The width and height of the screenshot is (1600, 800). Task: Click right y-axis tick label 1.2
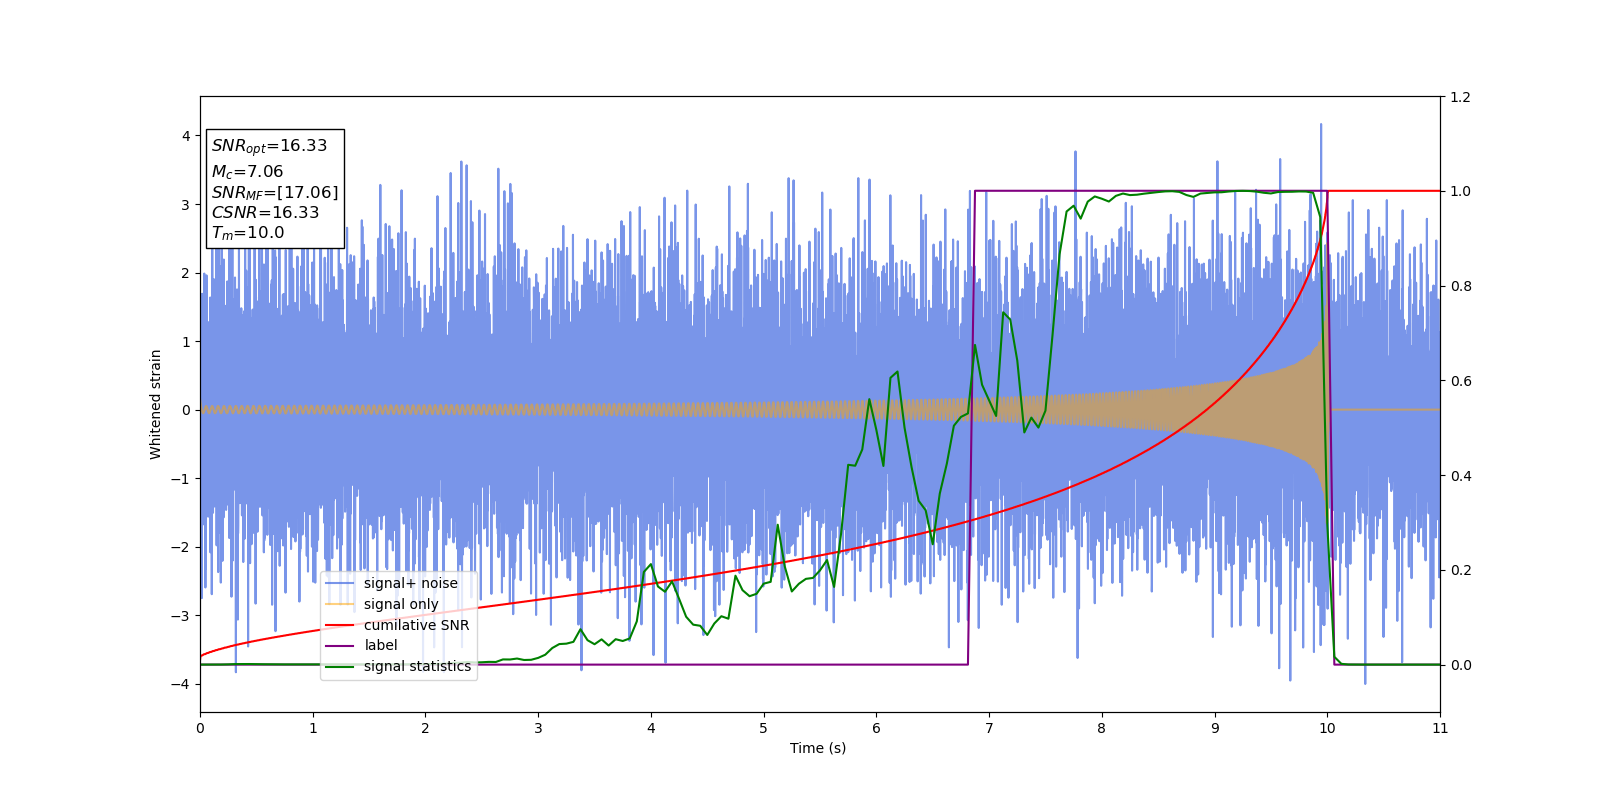[1460, 97]
